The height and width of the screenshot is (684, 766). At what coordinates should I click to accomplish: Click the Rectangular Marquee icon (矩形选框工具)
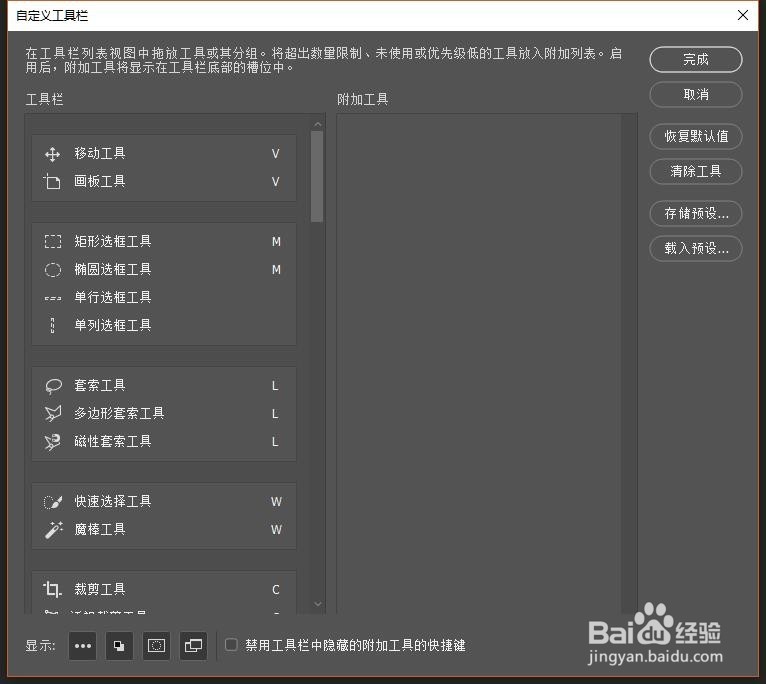coord(53,242)
